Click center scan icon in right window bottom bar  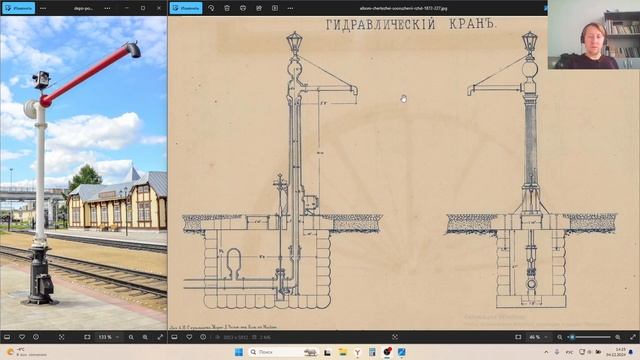[x=395, y=337]
